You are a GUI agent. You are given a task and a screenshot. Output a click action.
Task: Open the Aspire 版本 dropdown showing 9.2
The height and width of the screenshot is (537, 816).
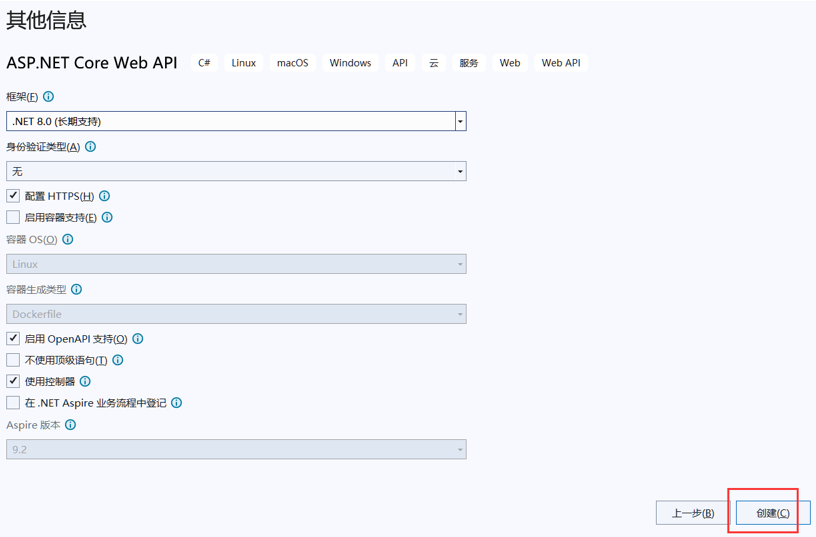click(236, 449)
